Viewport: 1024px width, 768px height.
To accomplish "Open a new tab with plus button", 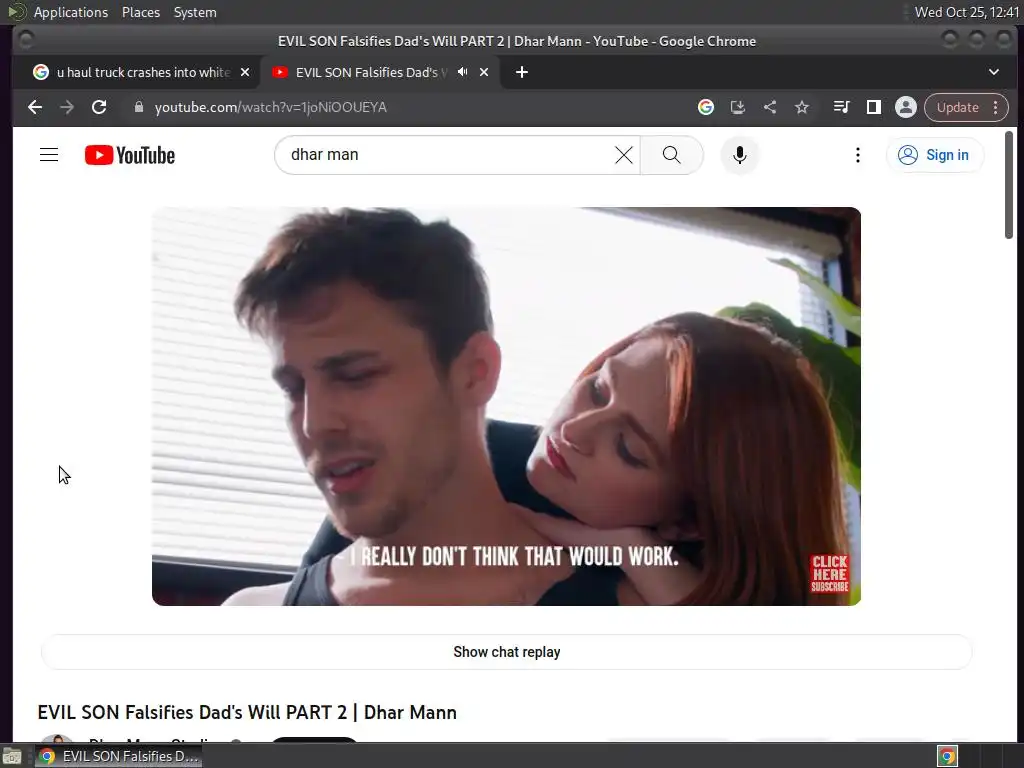I will [x=522, y=72].
